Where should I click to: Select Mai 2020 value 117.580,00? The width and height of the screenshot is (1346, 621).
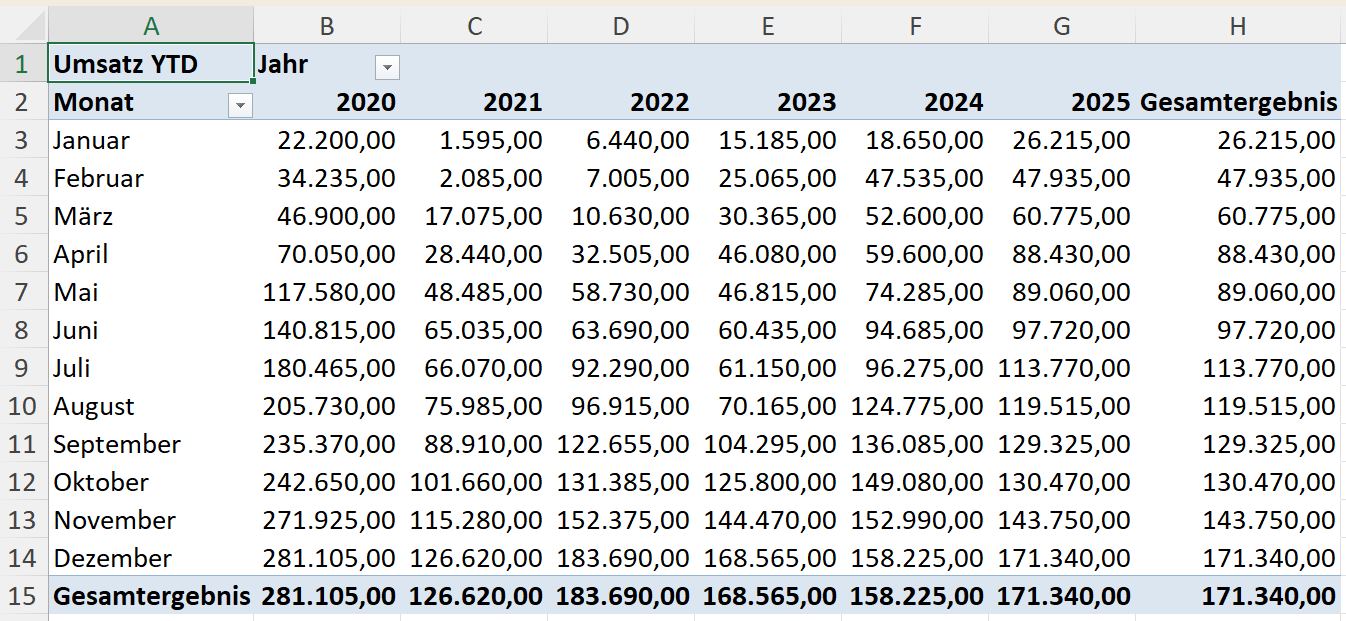pyautogui.click(x=327, y=293)
